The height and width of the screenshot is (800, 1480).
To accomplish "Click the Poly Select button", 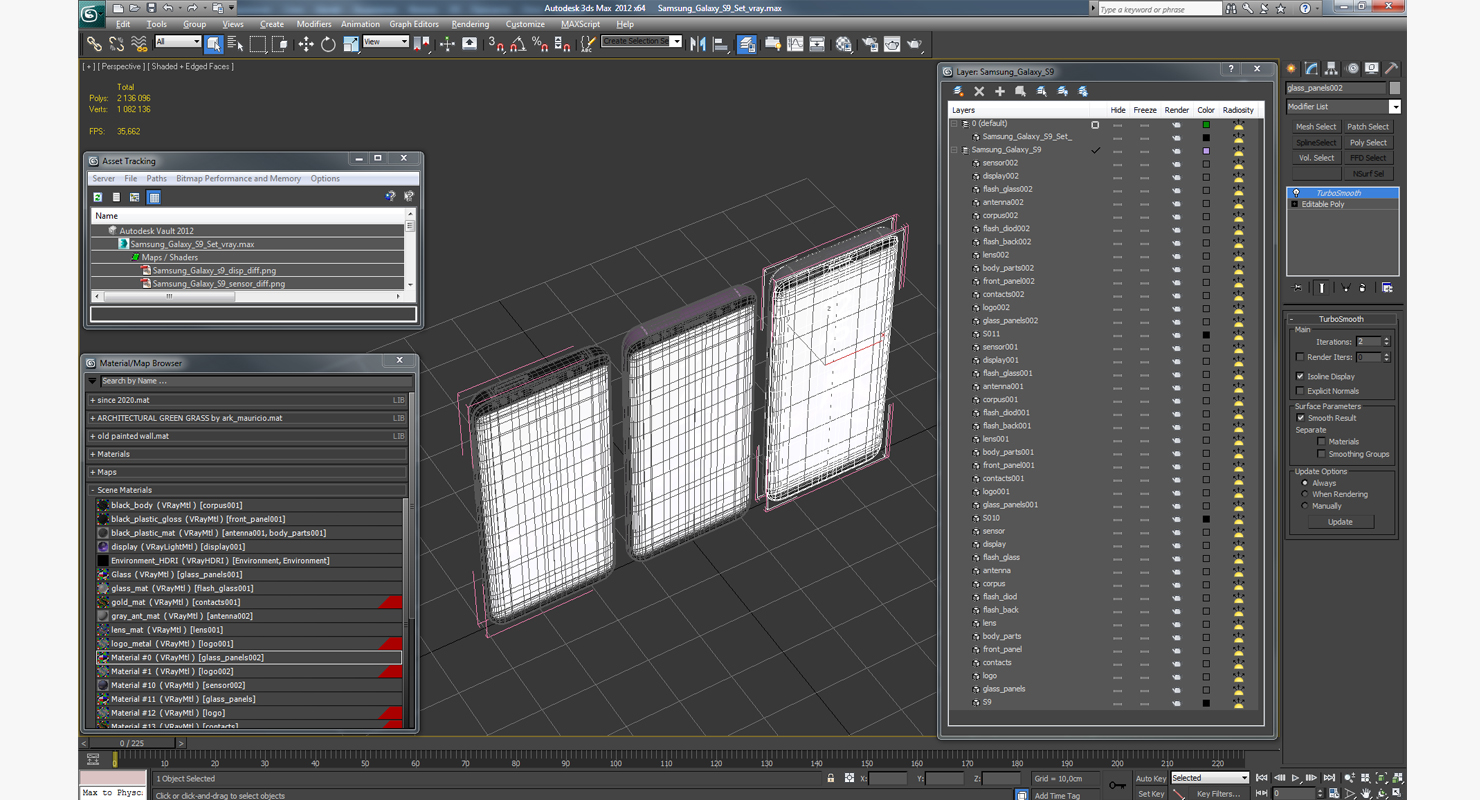I will [x=1368, y=143].
